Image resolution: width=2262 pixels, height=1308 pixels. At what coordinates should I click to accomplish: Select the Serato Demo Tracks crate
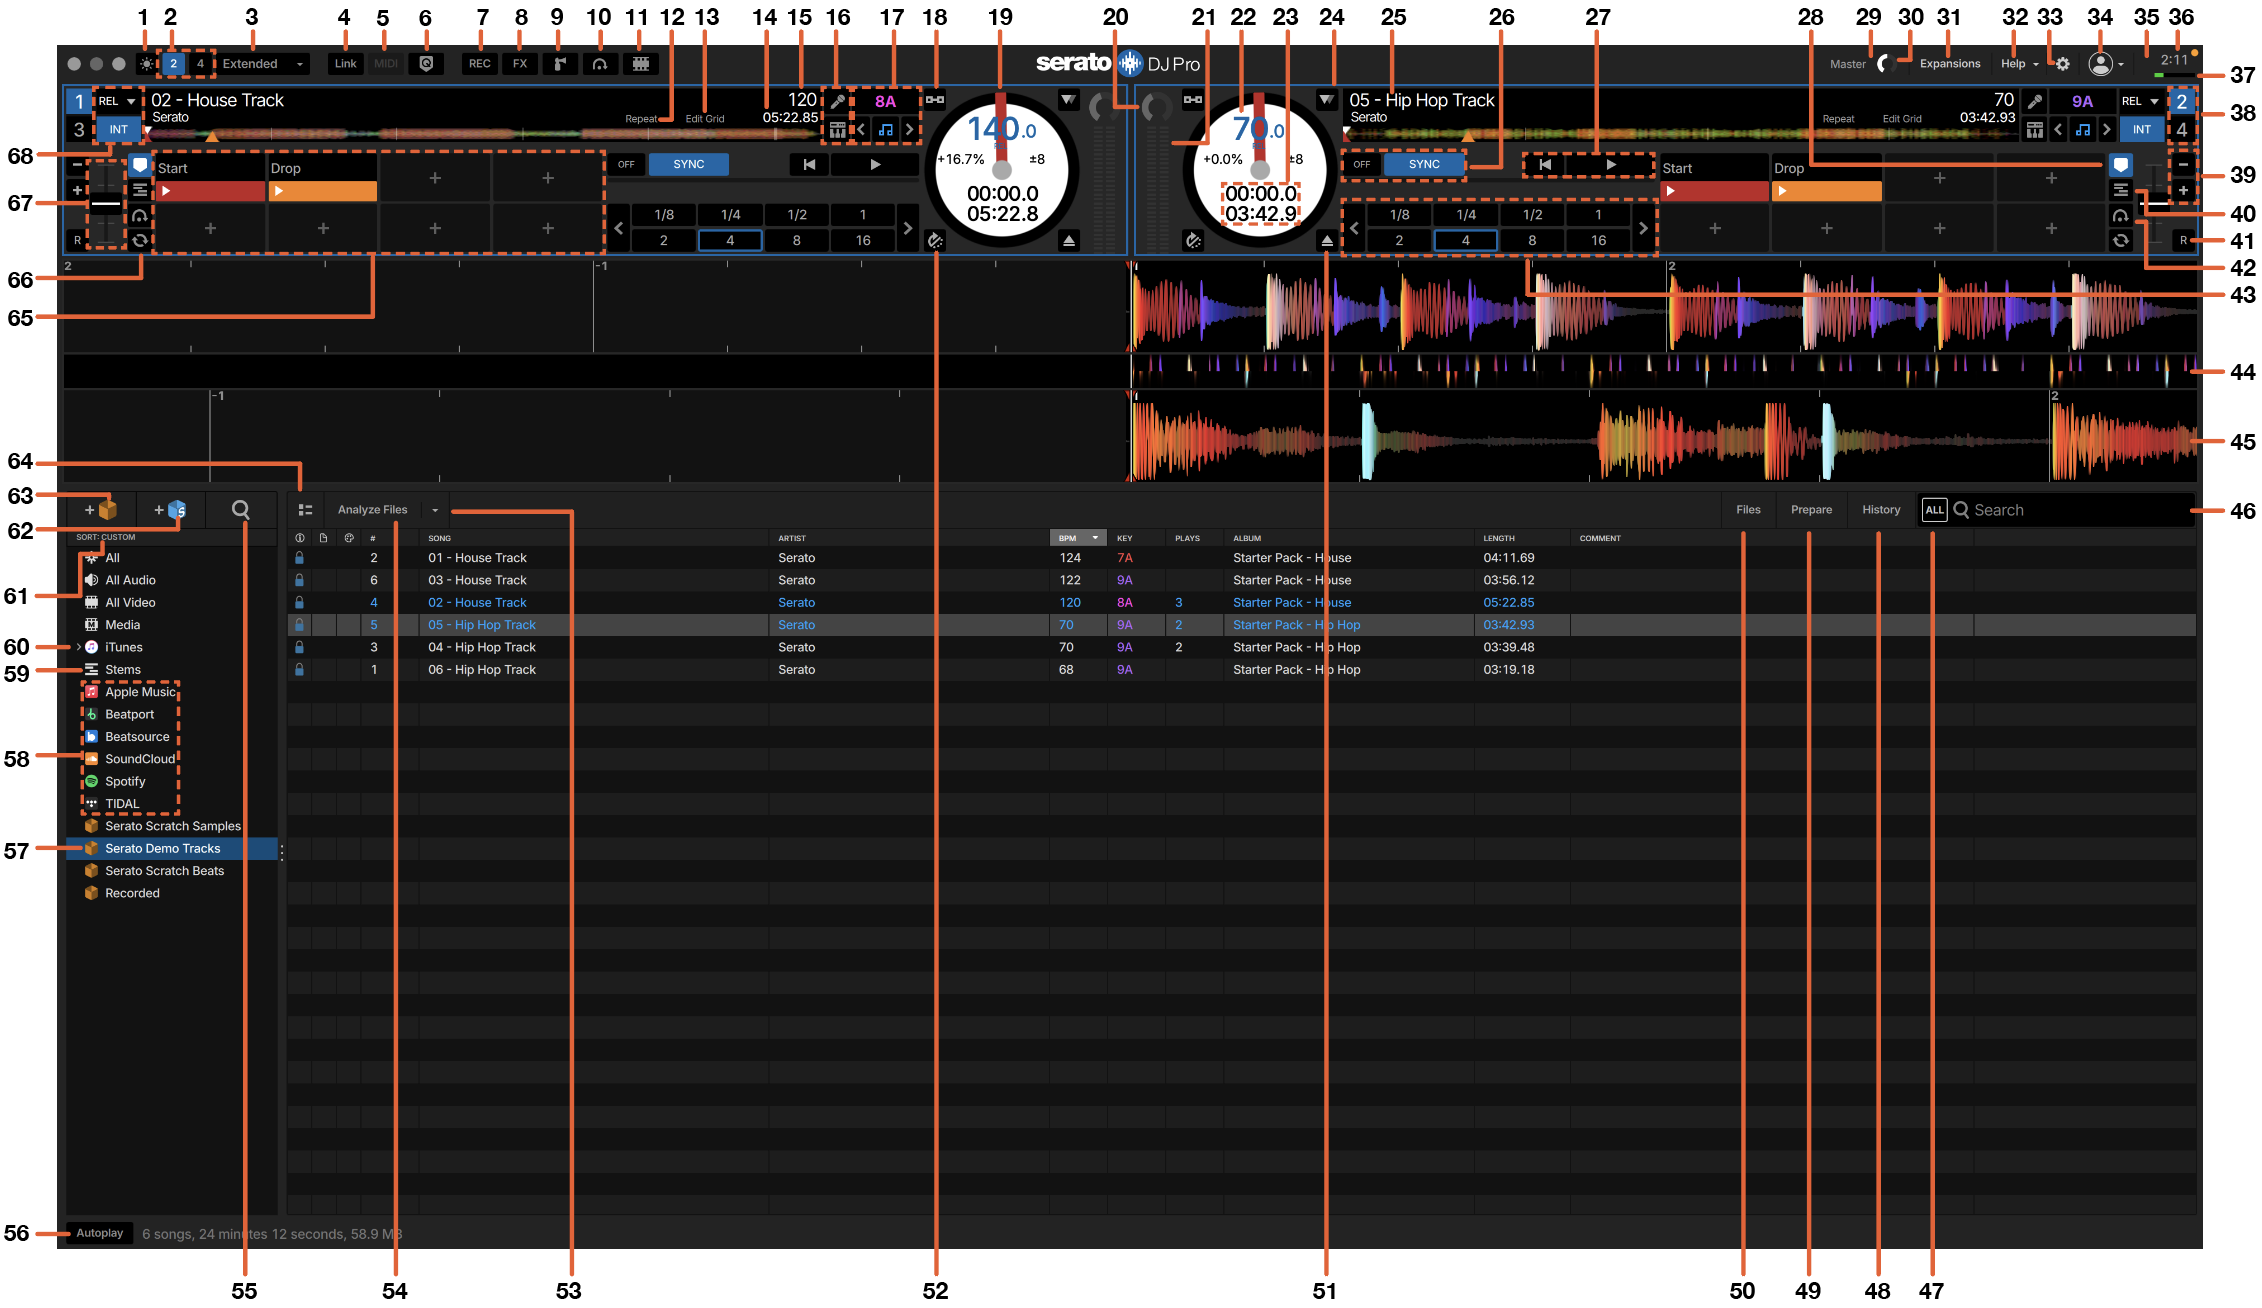(x=171, y=849)
